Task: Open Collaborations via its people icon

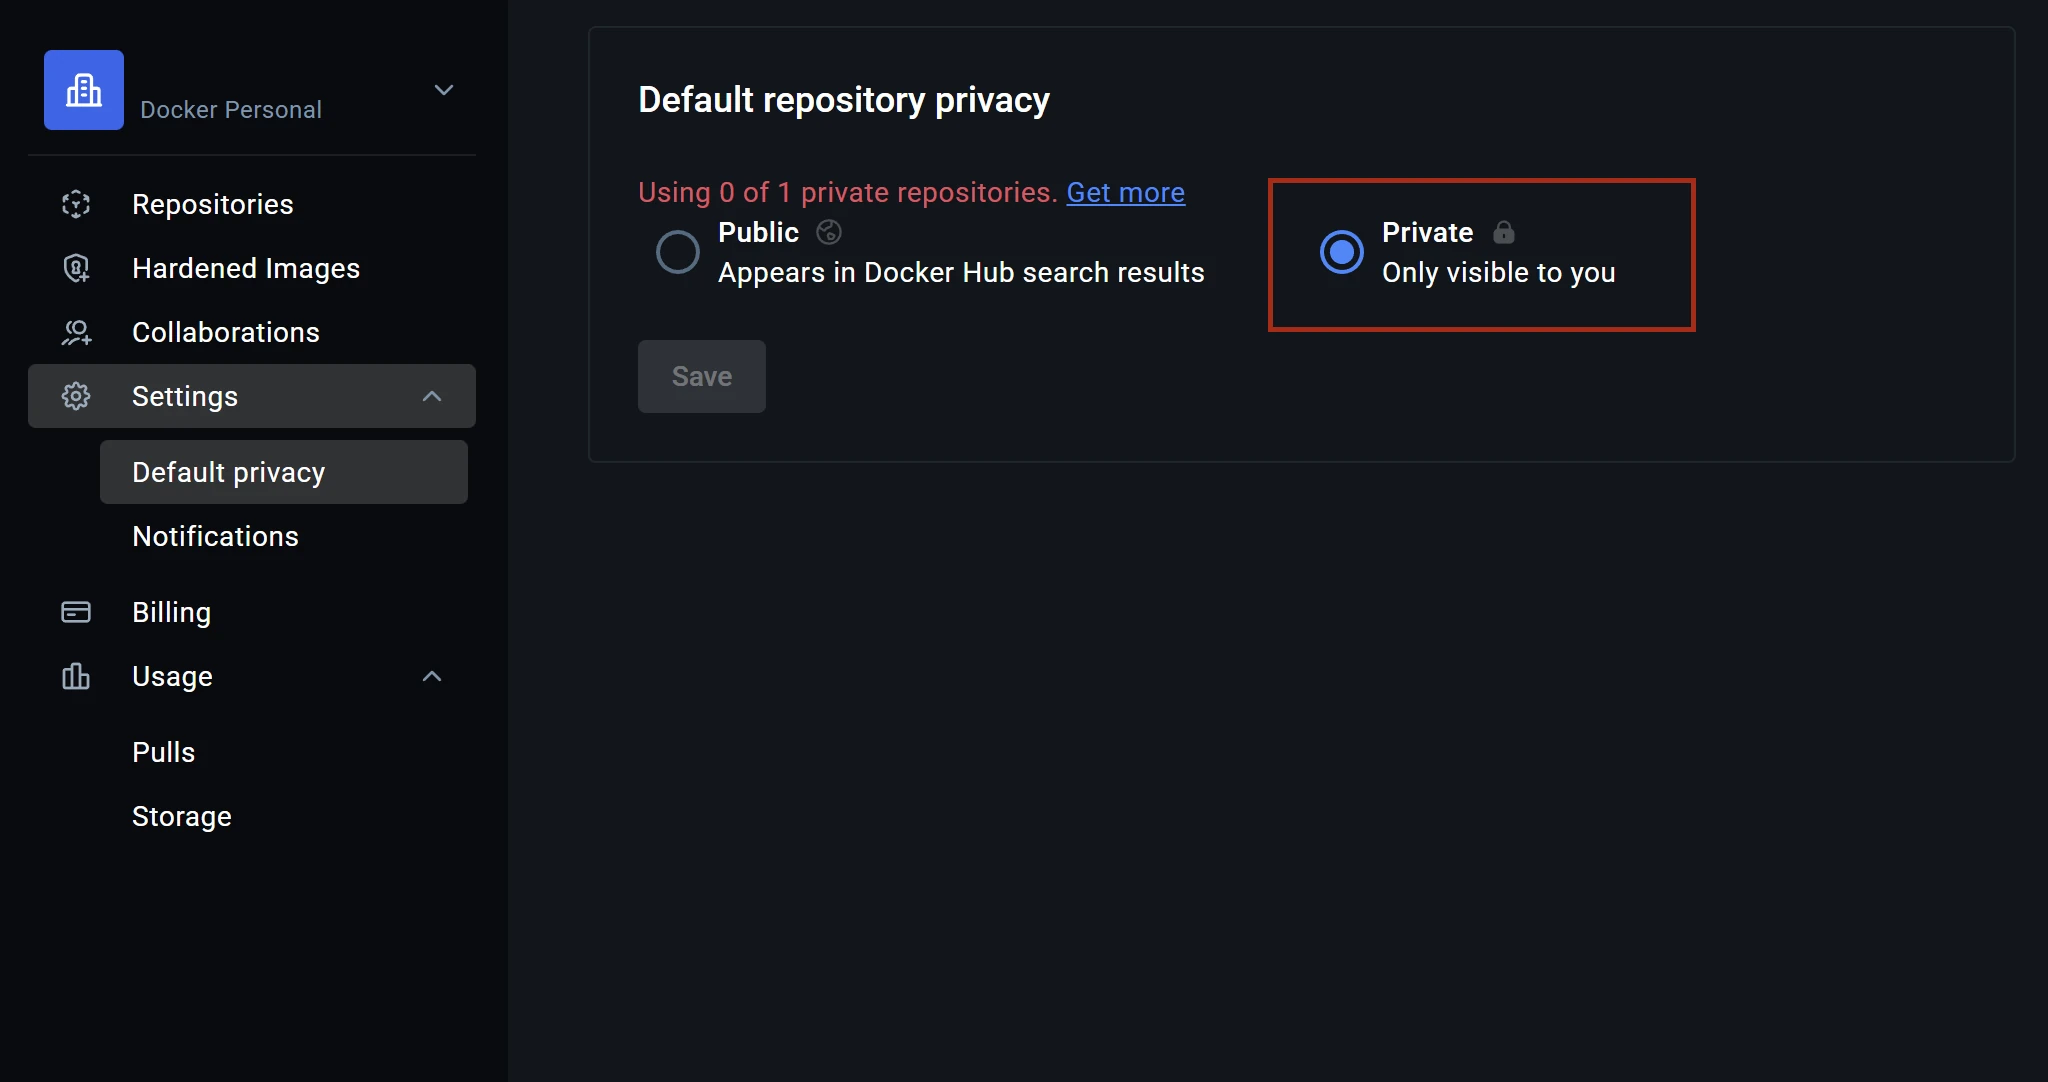Action: point(76,332)
